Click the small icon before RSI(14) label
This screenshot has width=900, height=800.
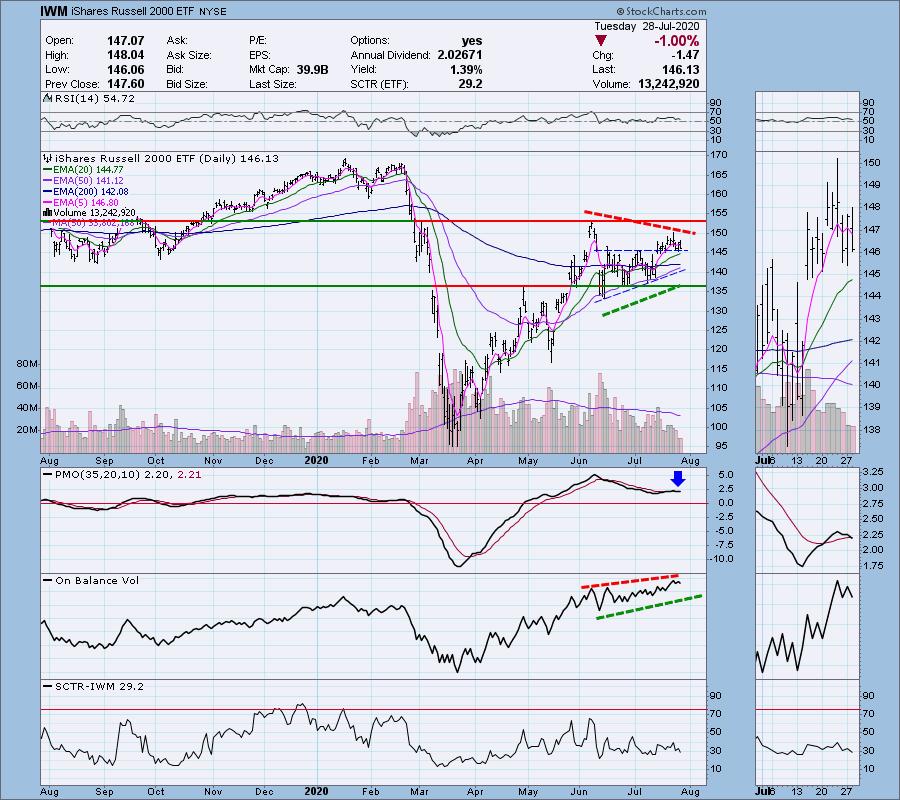tap(48, 99)
